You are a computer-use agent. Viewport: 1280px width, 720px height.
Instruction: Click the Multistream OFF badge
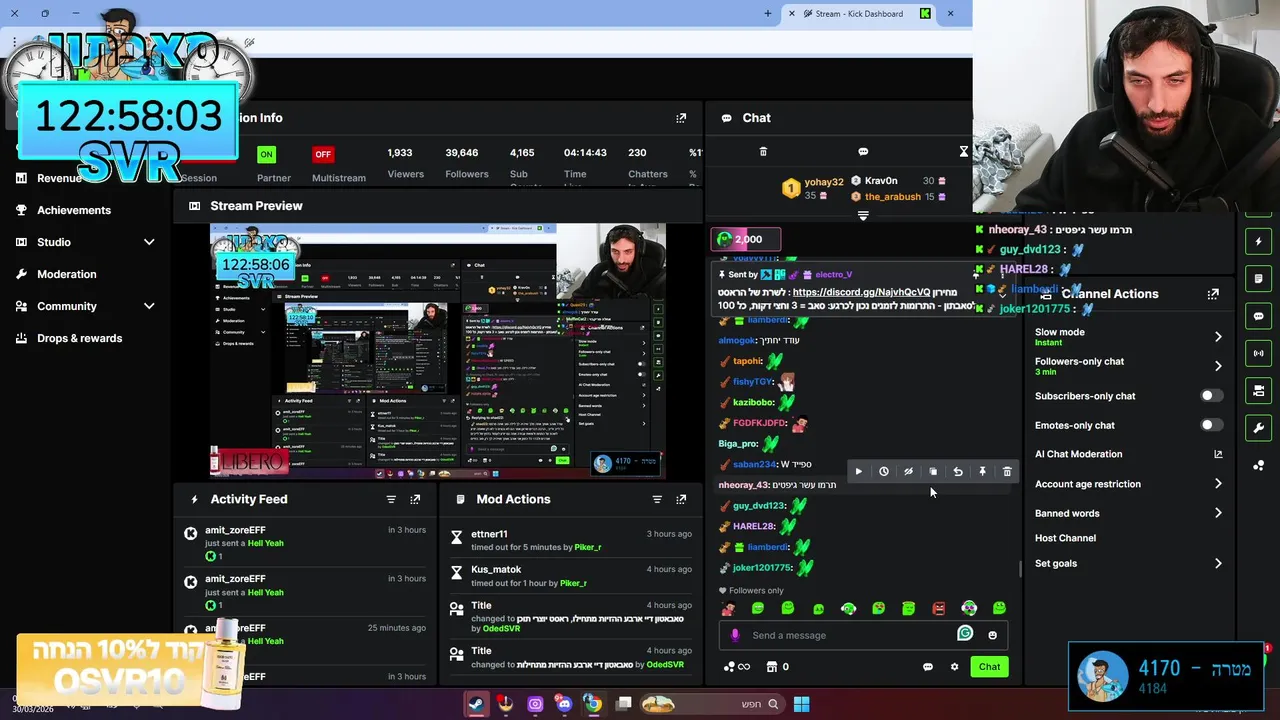[x=323, y=154]
